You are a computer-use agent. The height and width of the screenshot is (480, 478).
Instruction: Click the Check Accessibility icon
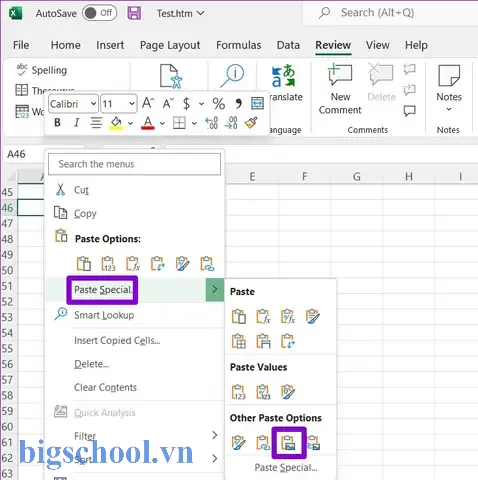(171, 76)
